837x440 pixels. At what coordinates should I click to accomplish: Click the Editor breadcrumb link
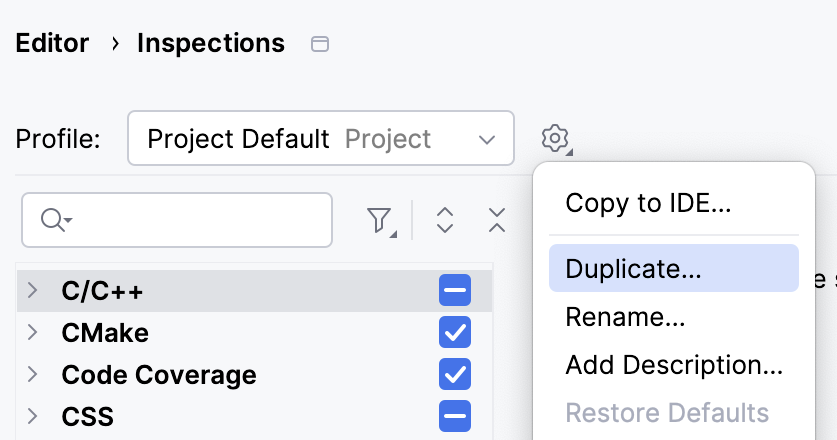point(52,44)
